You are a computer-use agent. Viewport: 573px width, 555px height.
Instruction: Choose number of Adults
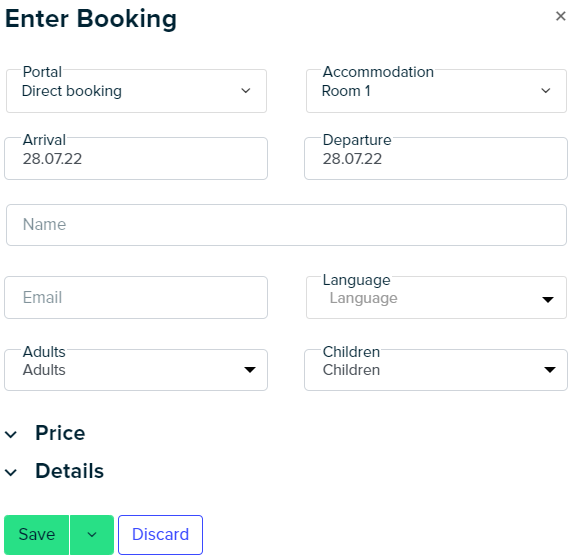(136, 370)
